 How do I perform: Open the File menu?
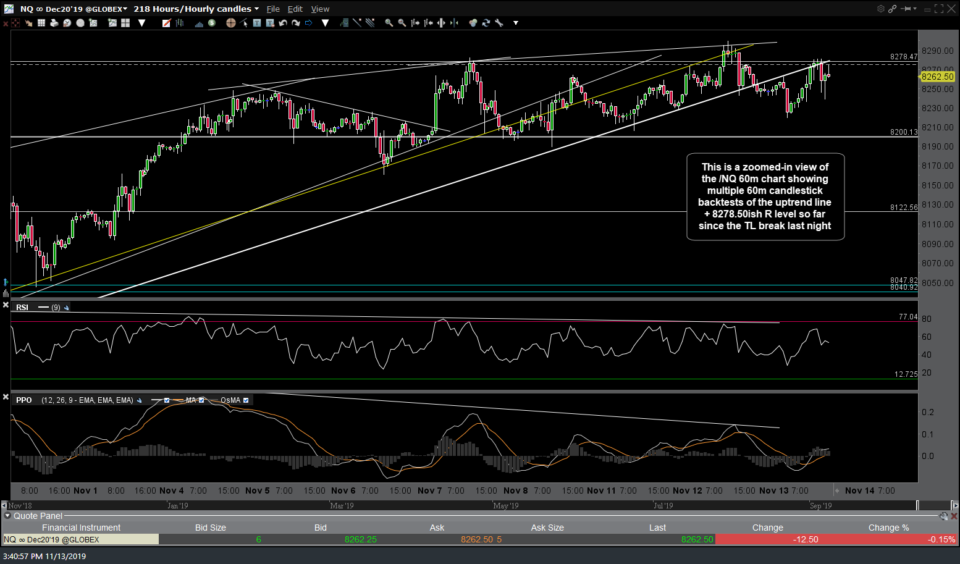coord(272,9)
